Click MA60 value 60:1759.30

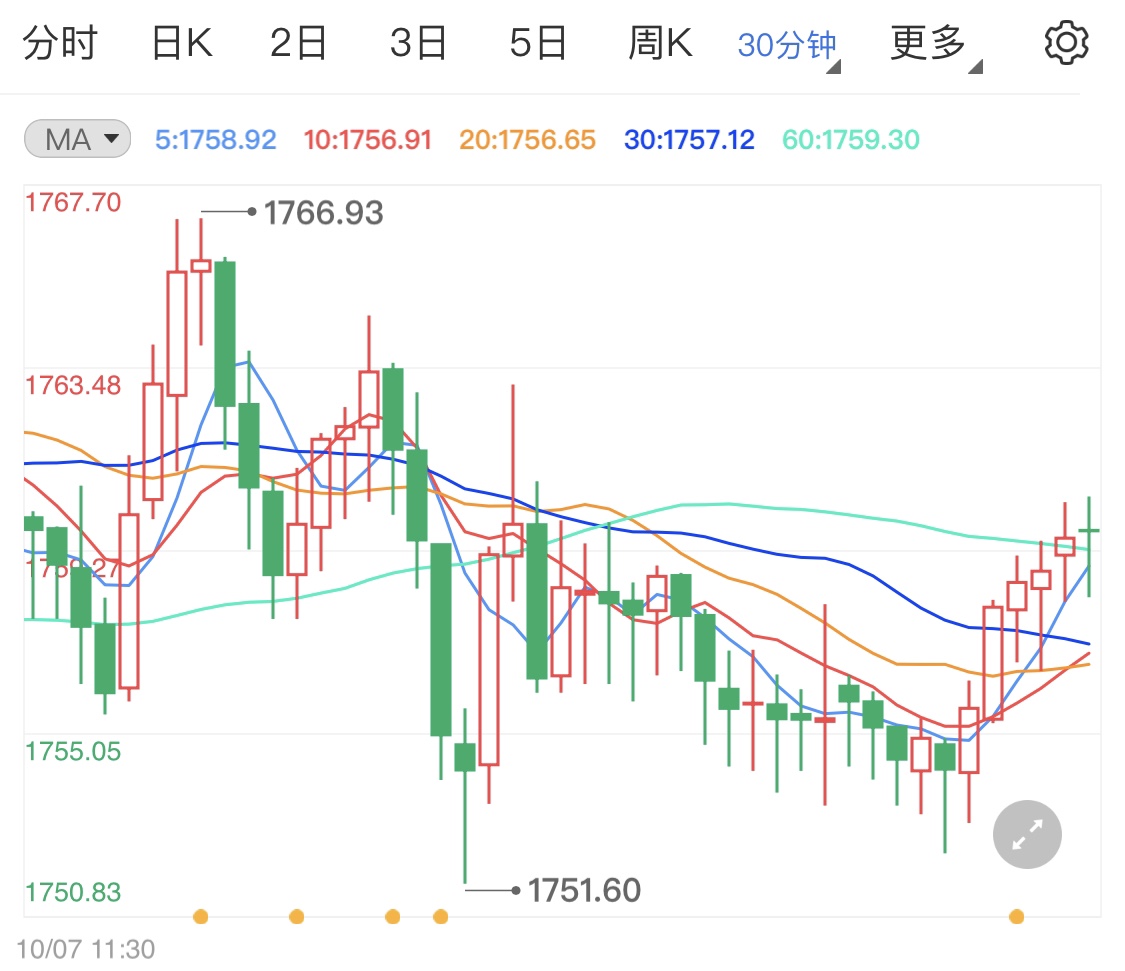point(850,139)
